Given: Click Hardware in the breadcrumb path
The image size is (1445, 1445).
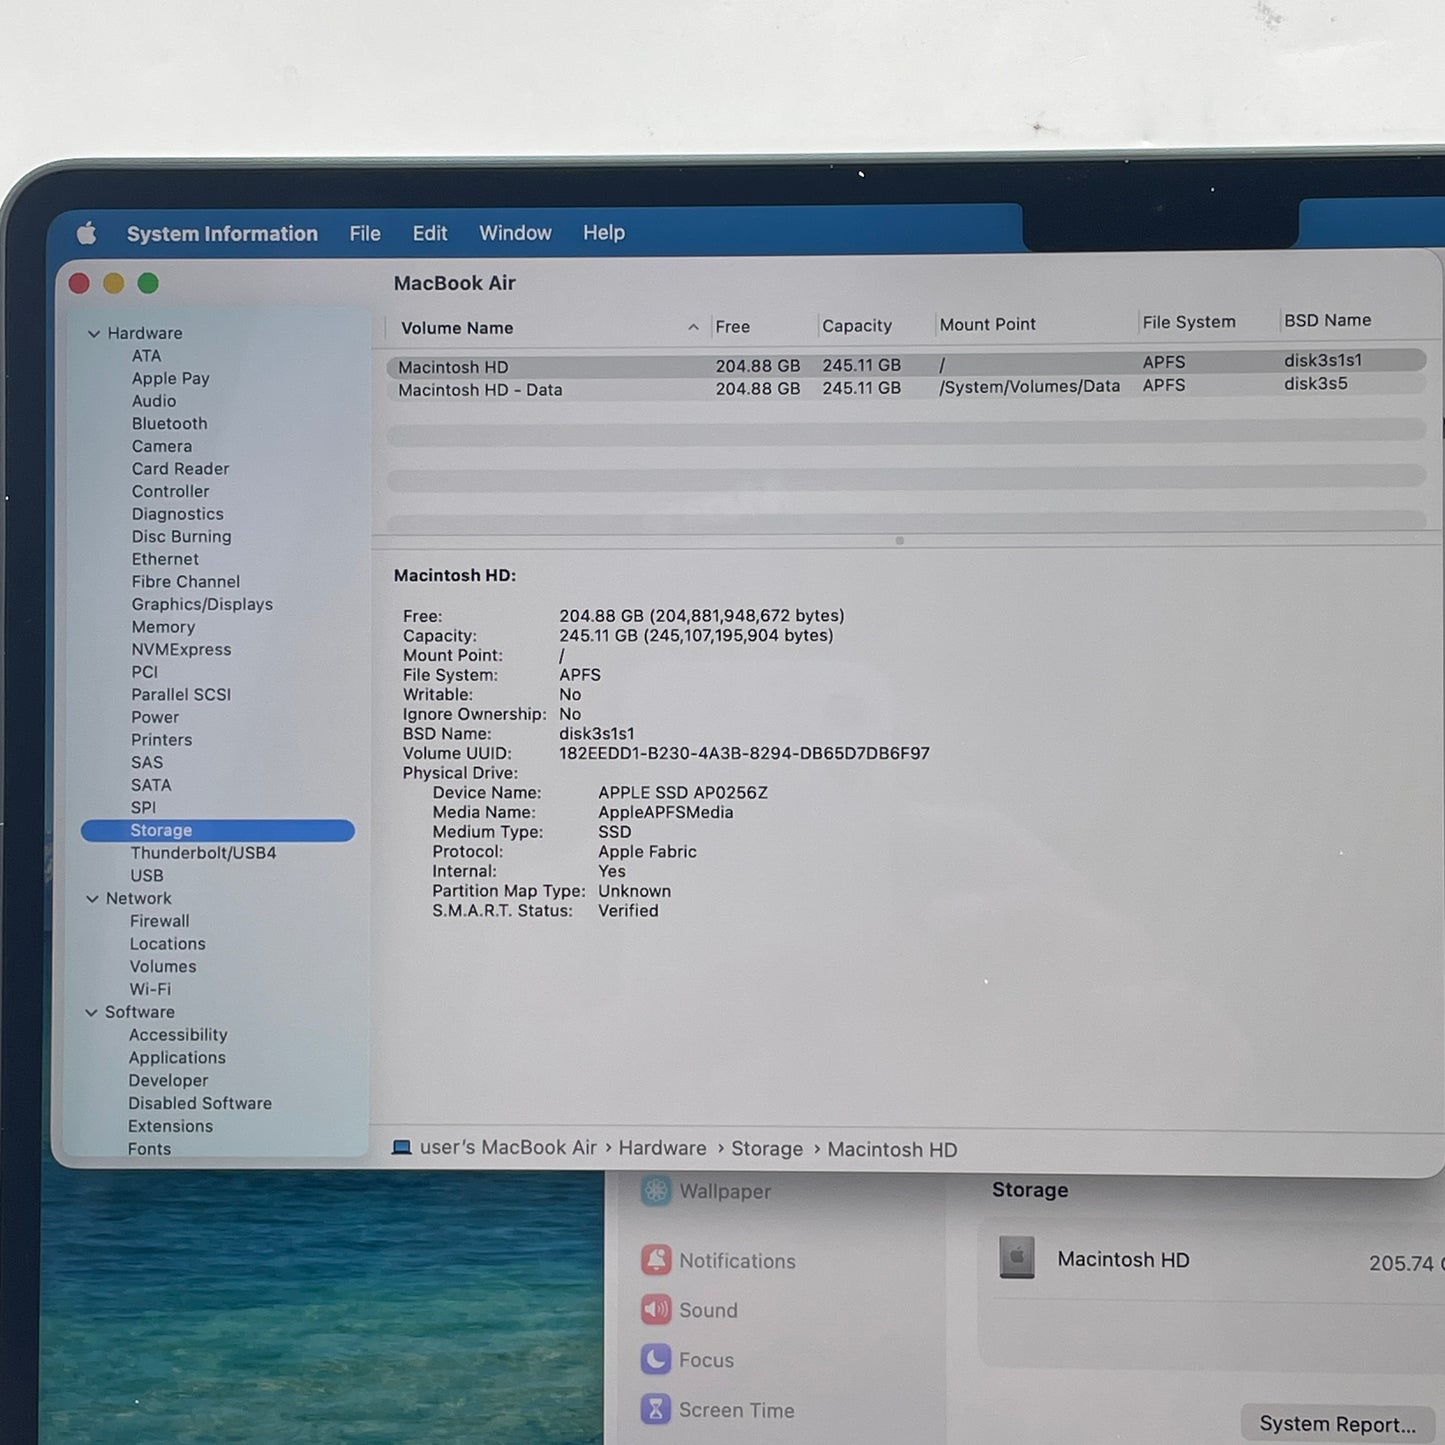Looking at the screenshot, I should 662,1147.
